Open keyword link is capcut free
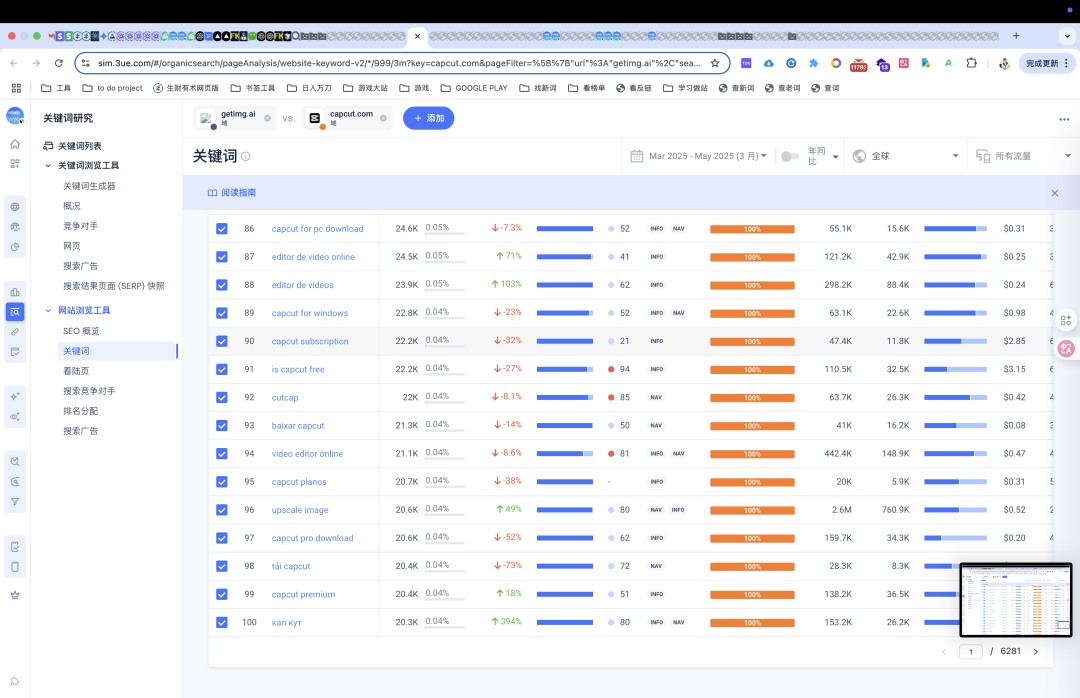Screen dimensions: 1080x698 click(x=298, y=369)
